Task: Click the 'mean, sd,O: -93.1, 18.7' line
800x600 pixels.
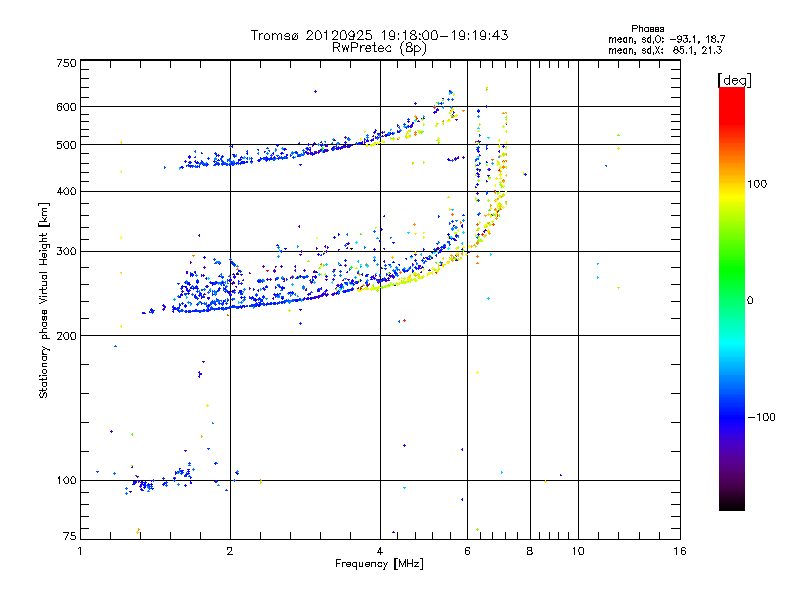Action: [666, 39]
